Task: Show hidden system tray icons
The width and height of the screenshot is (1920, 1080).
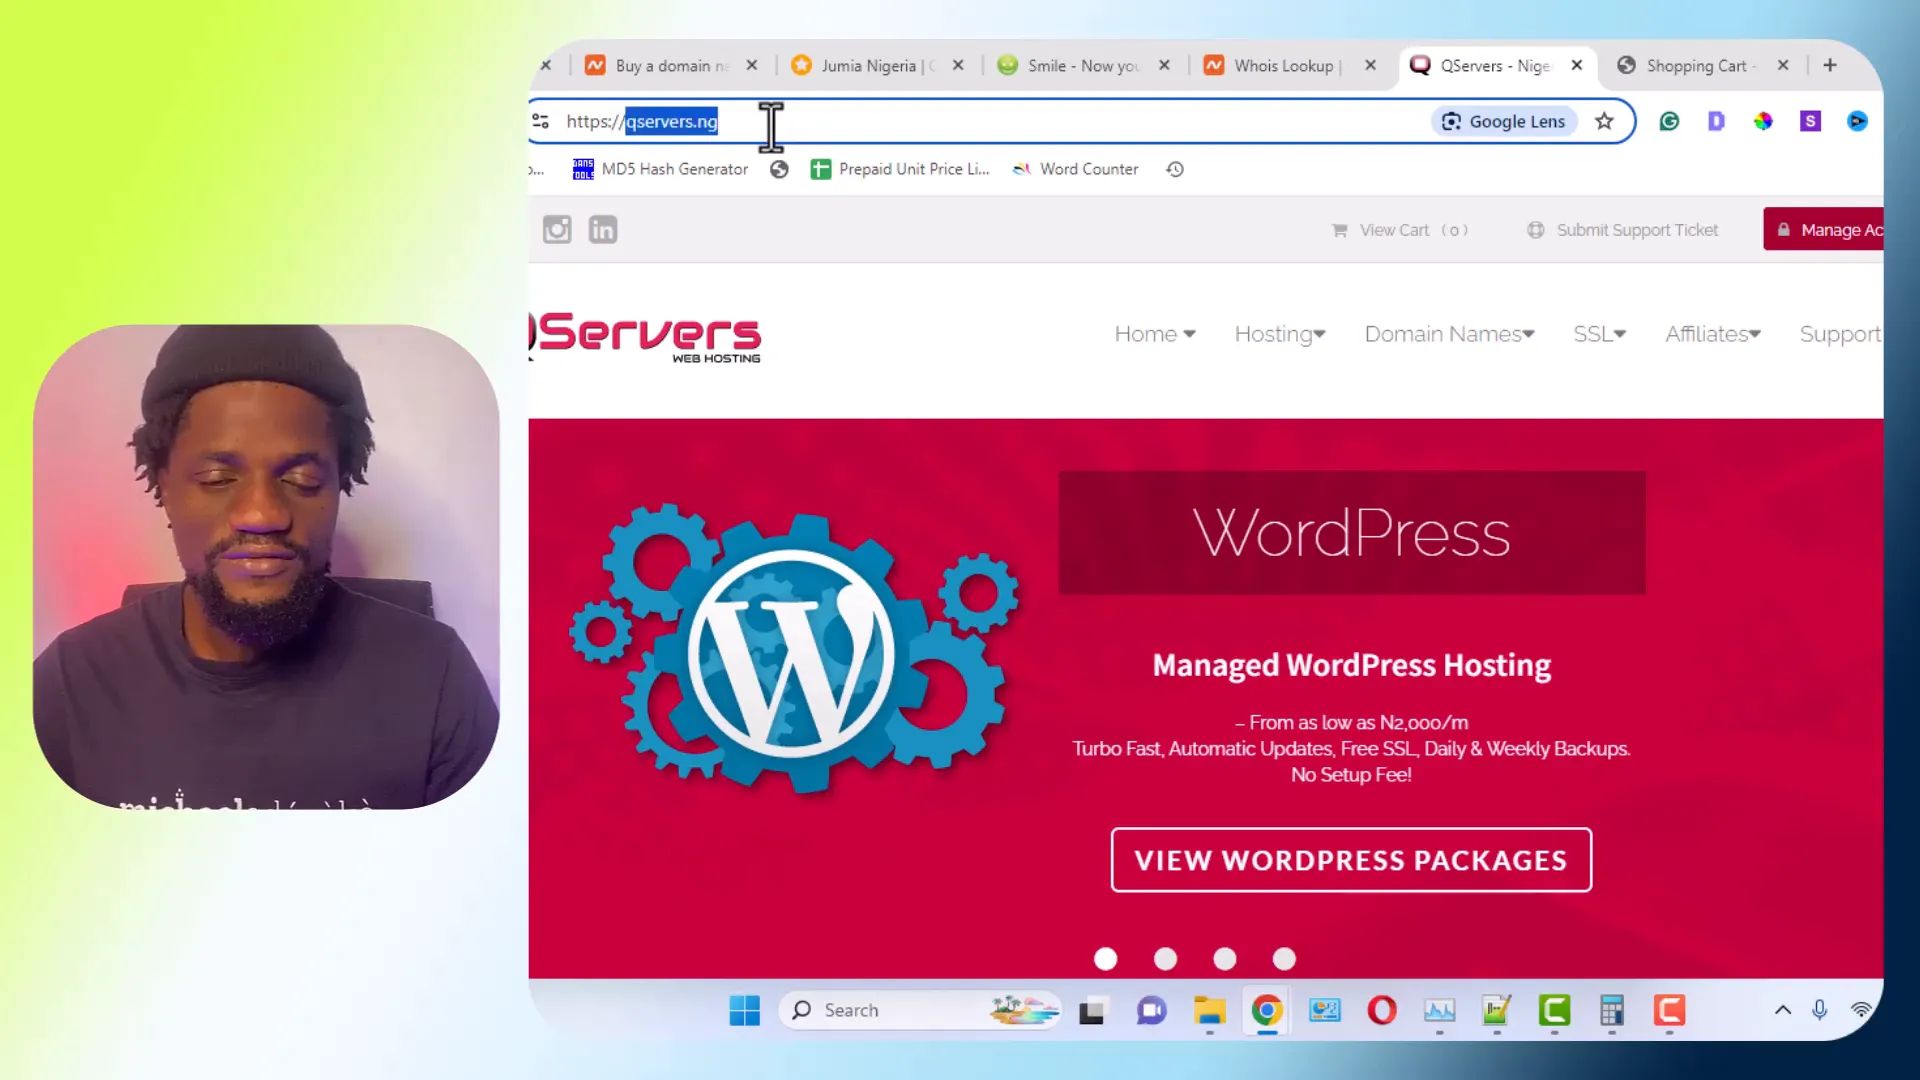Action: click(x=1783, y=1011)
